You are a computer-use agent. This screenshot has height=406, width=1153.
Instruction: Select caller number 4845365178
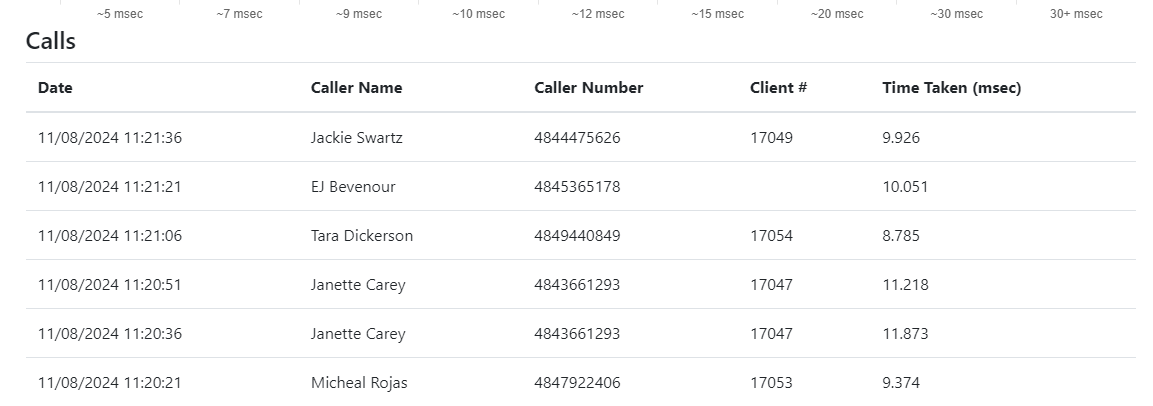coord(577,187)
